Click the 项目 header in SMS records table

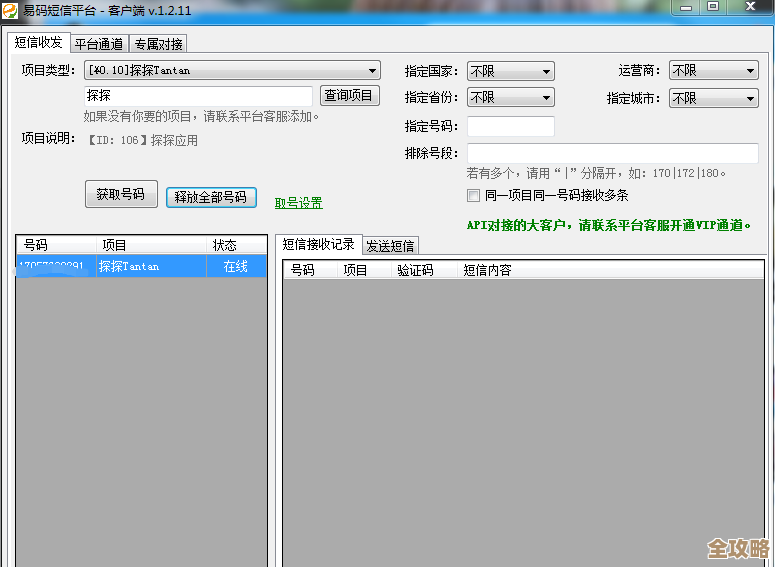point(365,270)
